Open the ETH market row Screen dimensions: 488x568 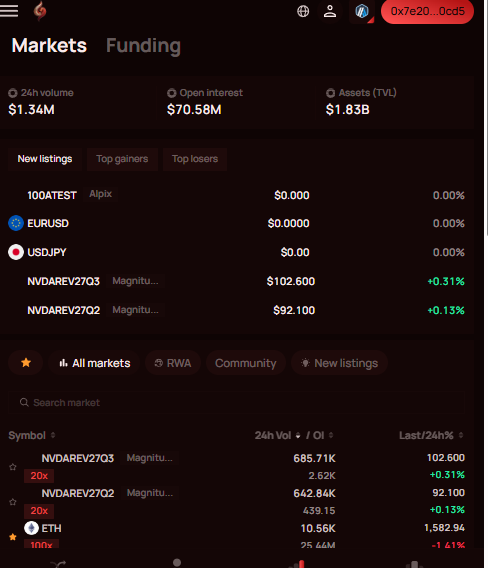coord(236,535)
